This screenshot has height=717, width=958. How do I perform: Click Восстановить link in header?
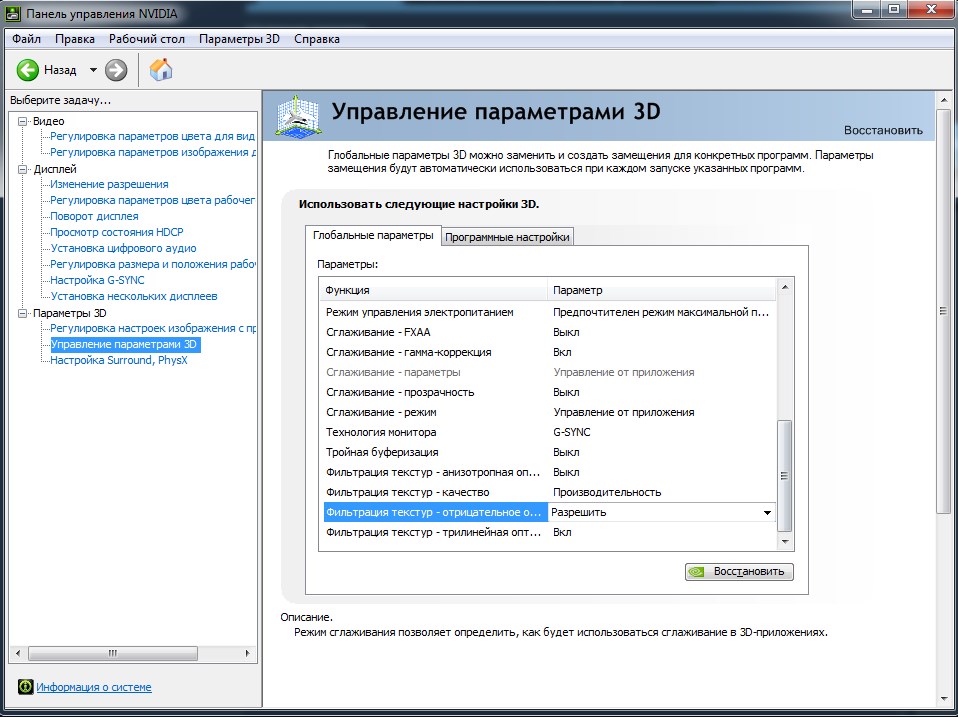click(883, 130)
